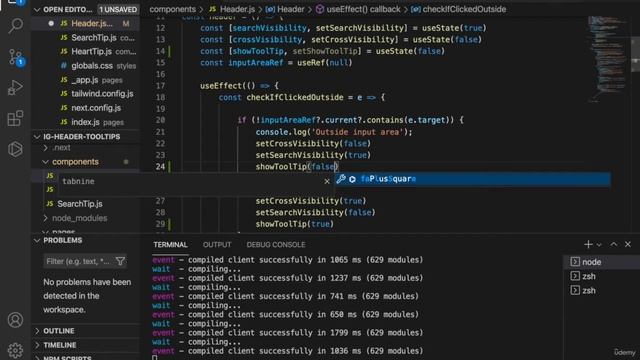Image resolution: width=640 pixels, height=360 pixels.
Task: Click the wrench icon in suggestion row
Action: (x=341, y=179)
